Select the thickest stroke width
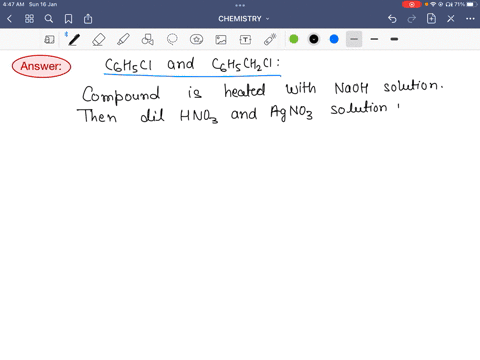 [394, 39]
